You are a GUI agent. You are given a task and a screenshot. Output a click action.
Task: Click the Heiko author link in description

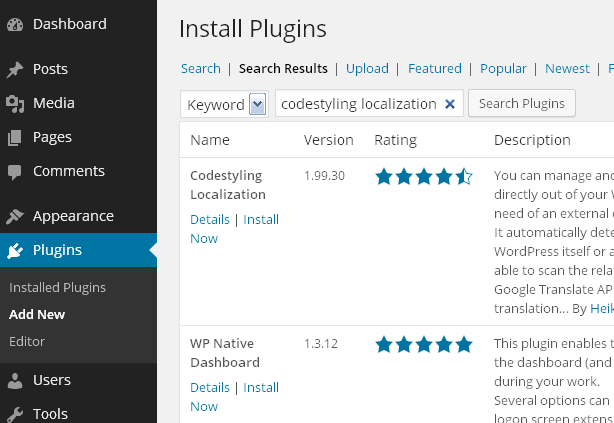pyautogui.click(x=602, y=308)
